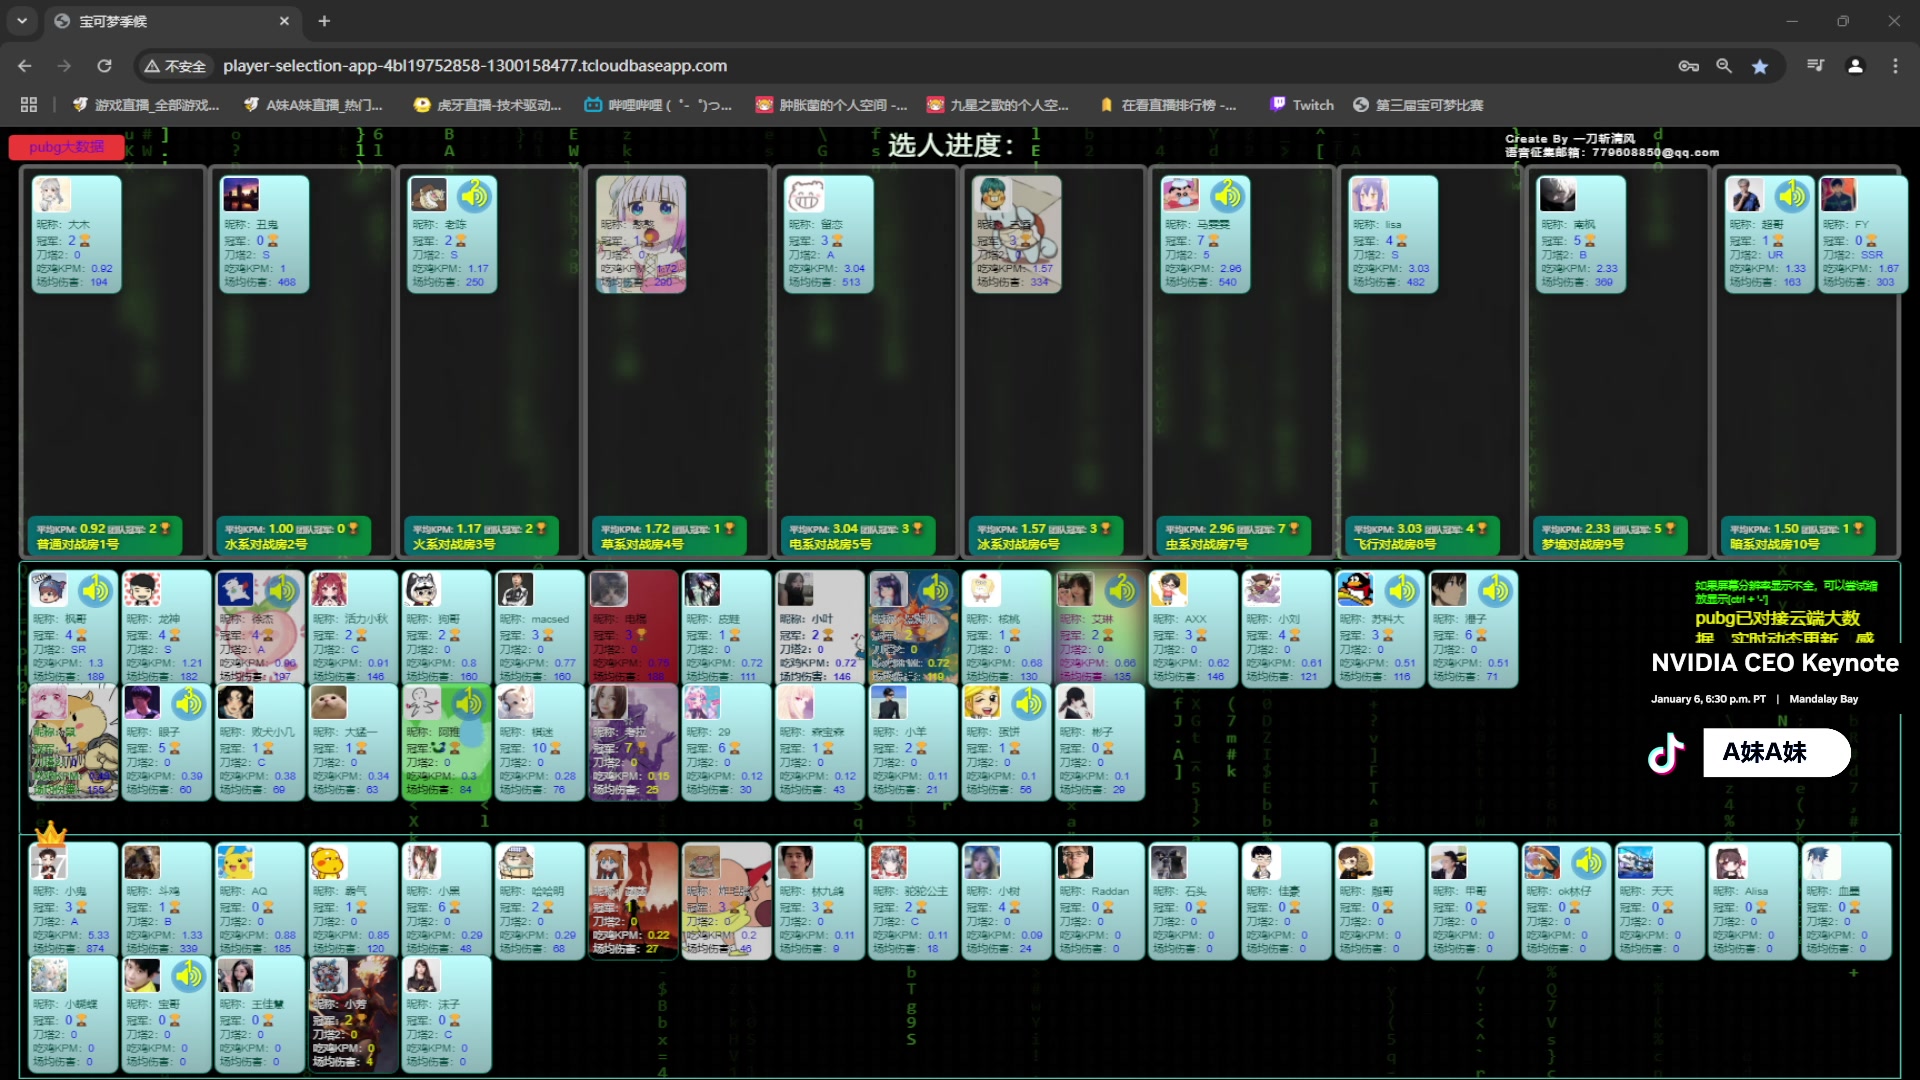Viewport: 1920px width, 1080px height.
Task: Select the lisa player card
Action: pyautogui.click(x=1393, y=234)
